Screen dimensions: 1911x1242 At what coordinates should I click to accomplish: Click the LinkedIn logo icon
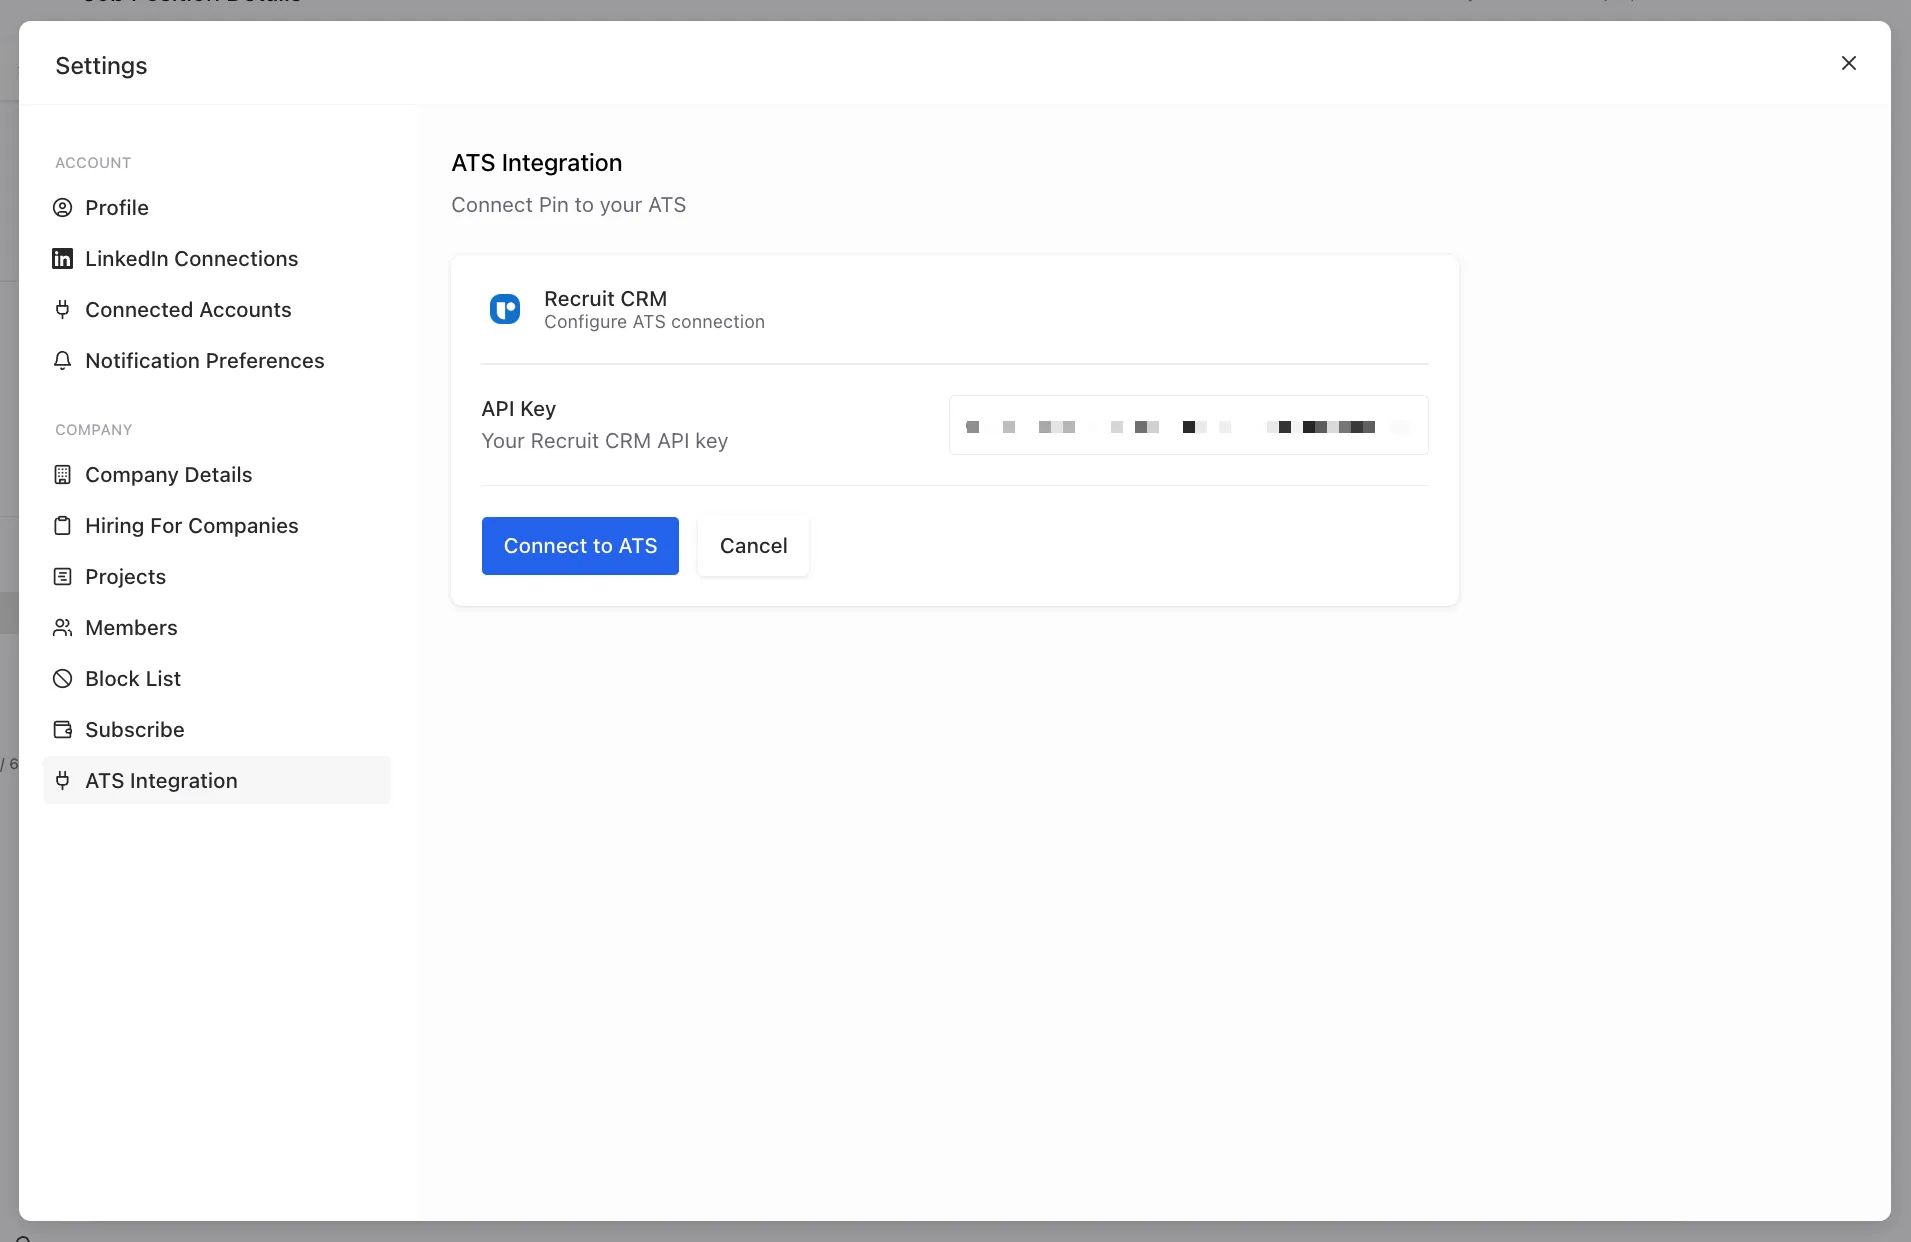[62, 258]
